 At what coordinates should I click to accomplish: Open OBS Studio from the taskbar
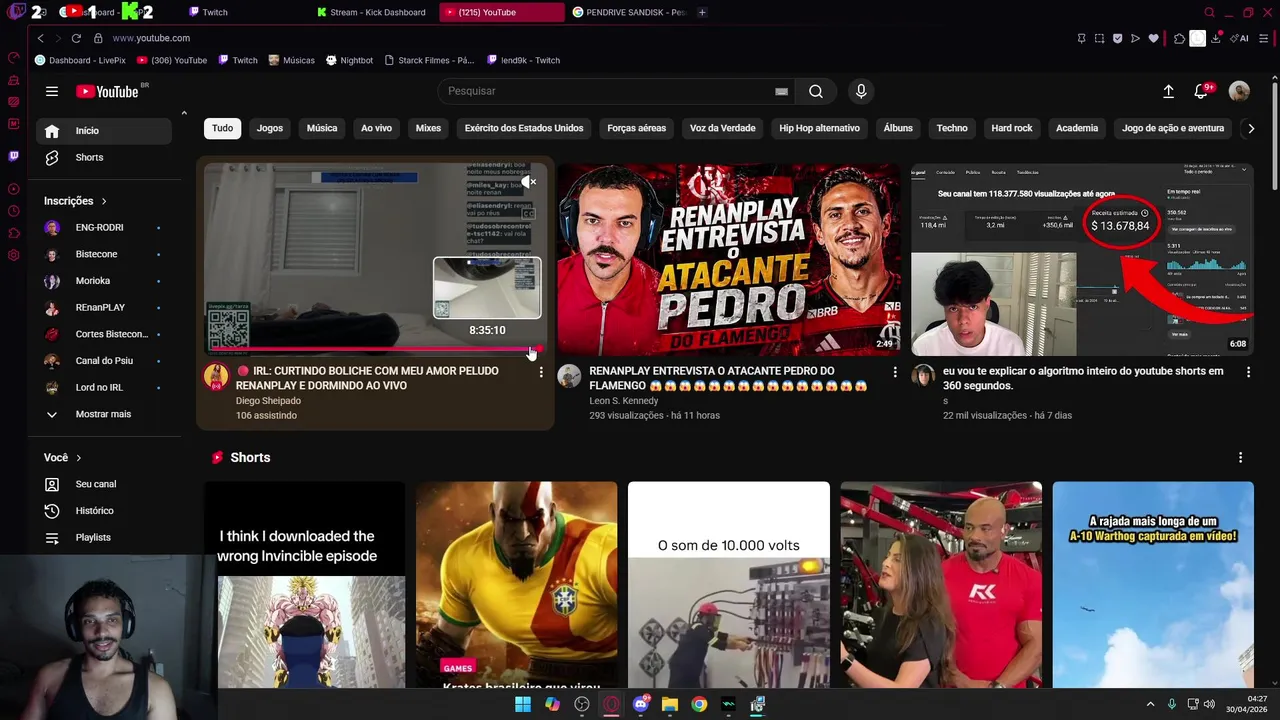pos(582,704)
